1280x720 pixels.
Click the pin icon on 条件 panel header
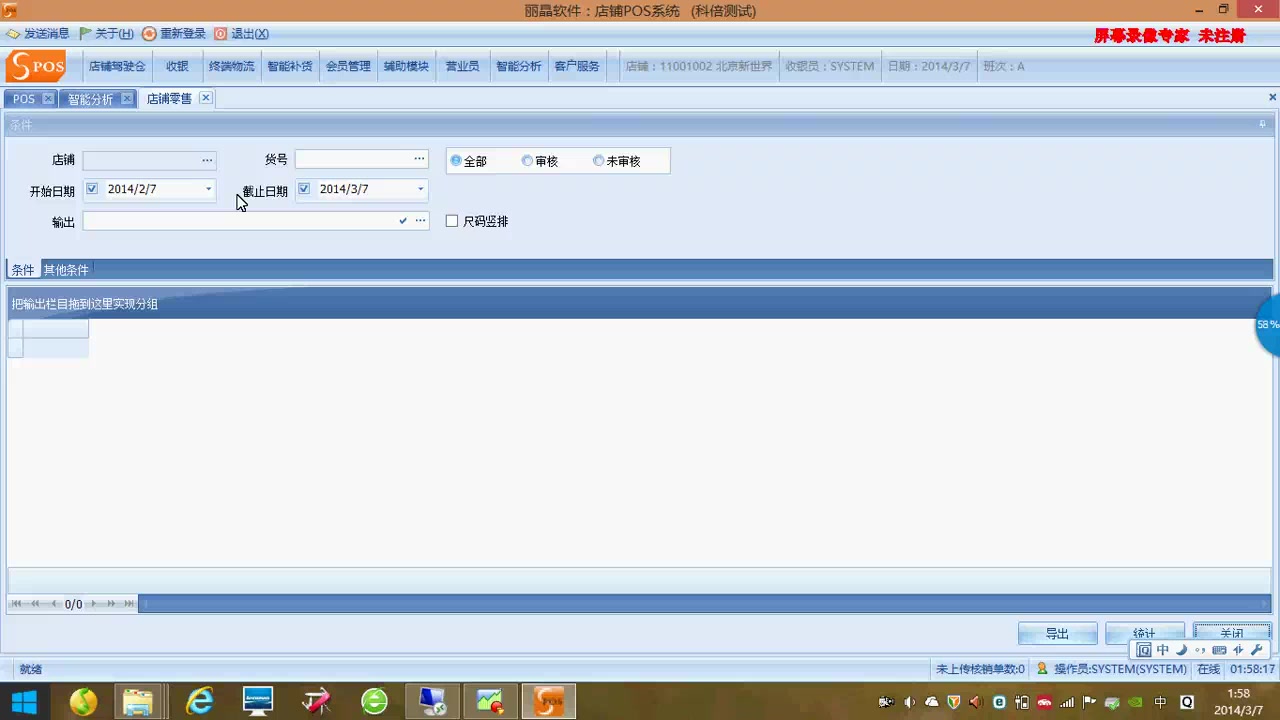1262,124
